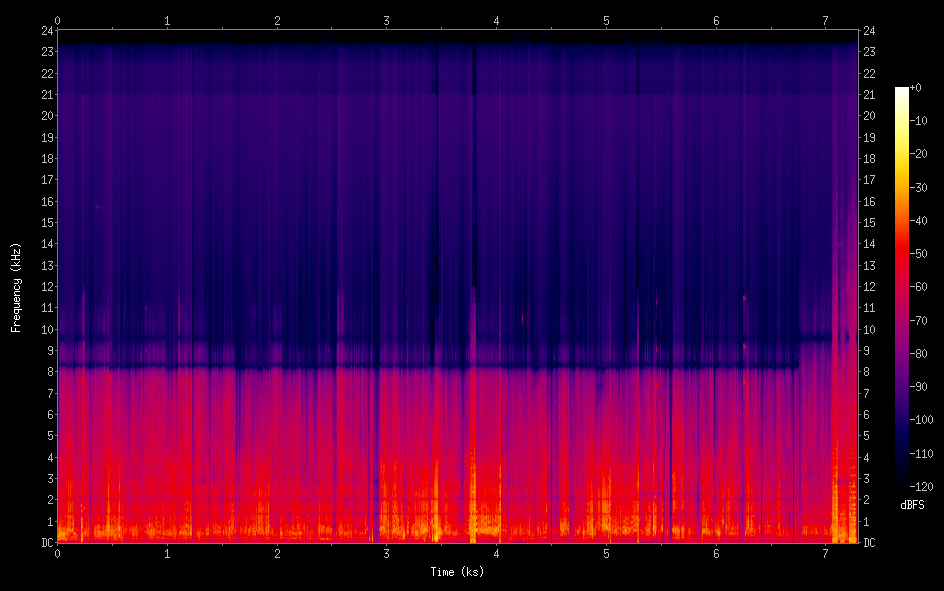944x591 pixels.
Task: Click the "Frequency (kHz)" axis title
Action: (x=16, y=287)
